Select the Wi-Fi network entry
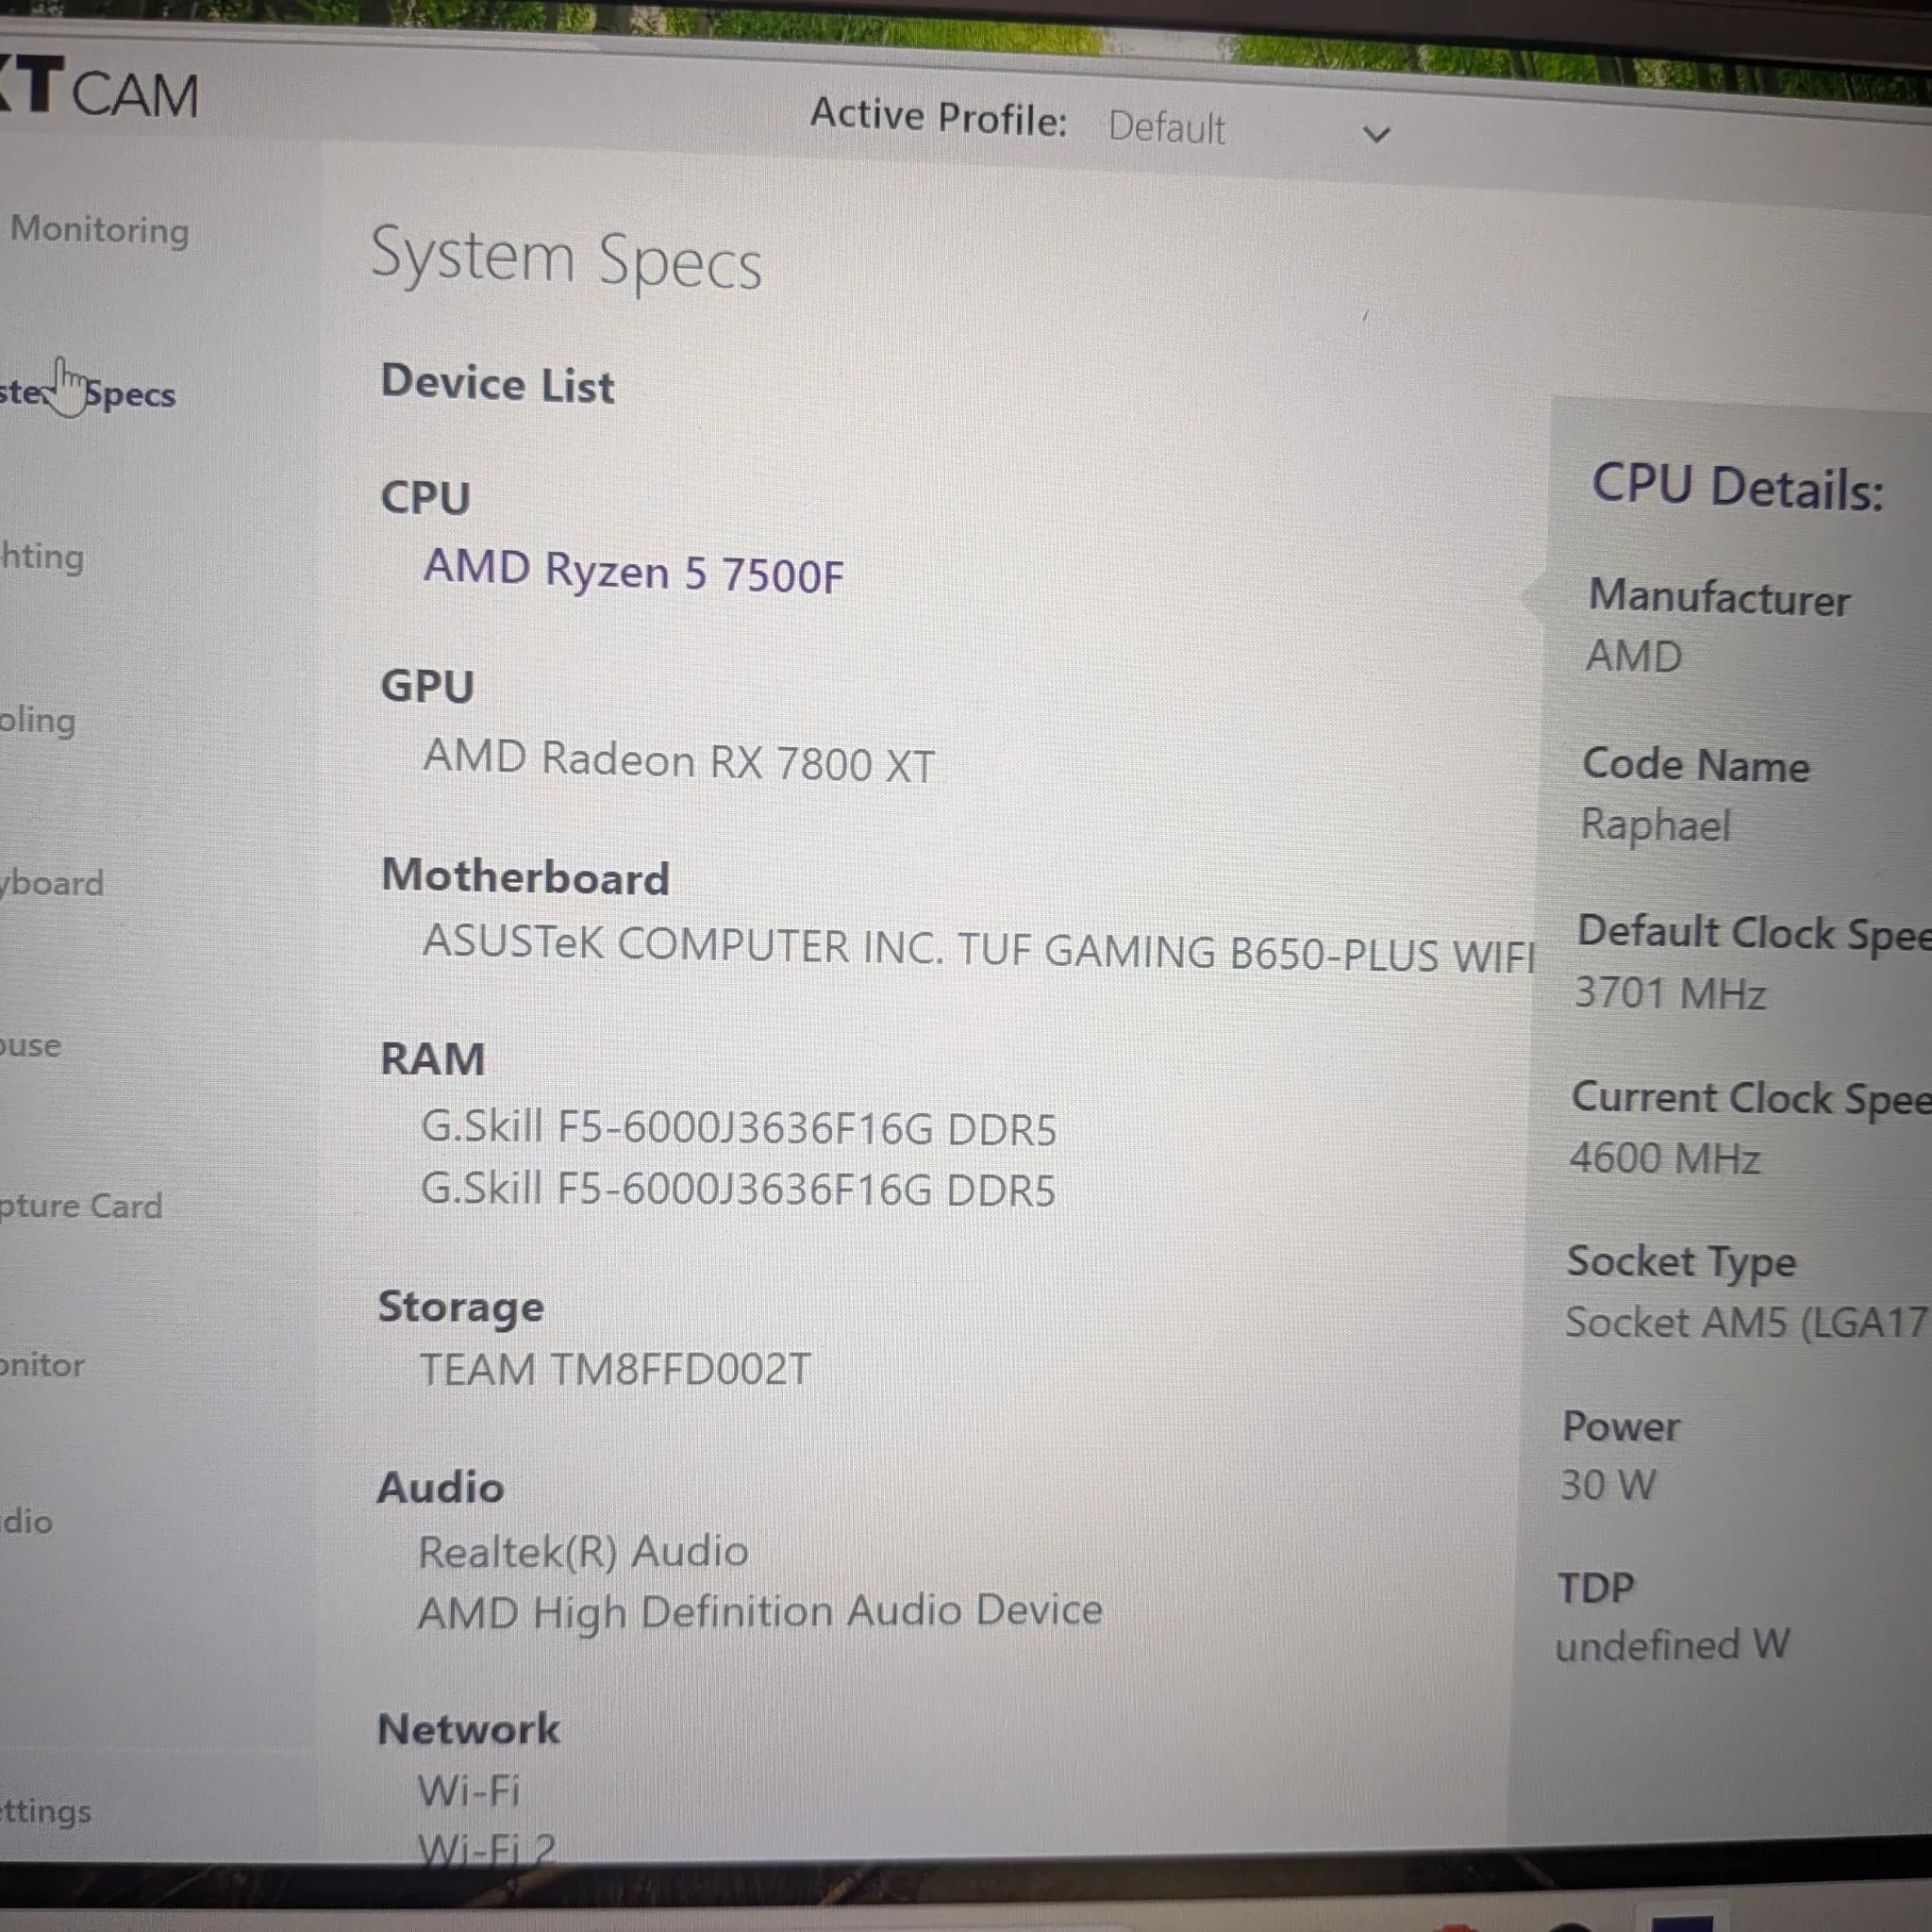Viewport: 1932px width, 1932px height. click(469, 1791)
